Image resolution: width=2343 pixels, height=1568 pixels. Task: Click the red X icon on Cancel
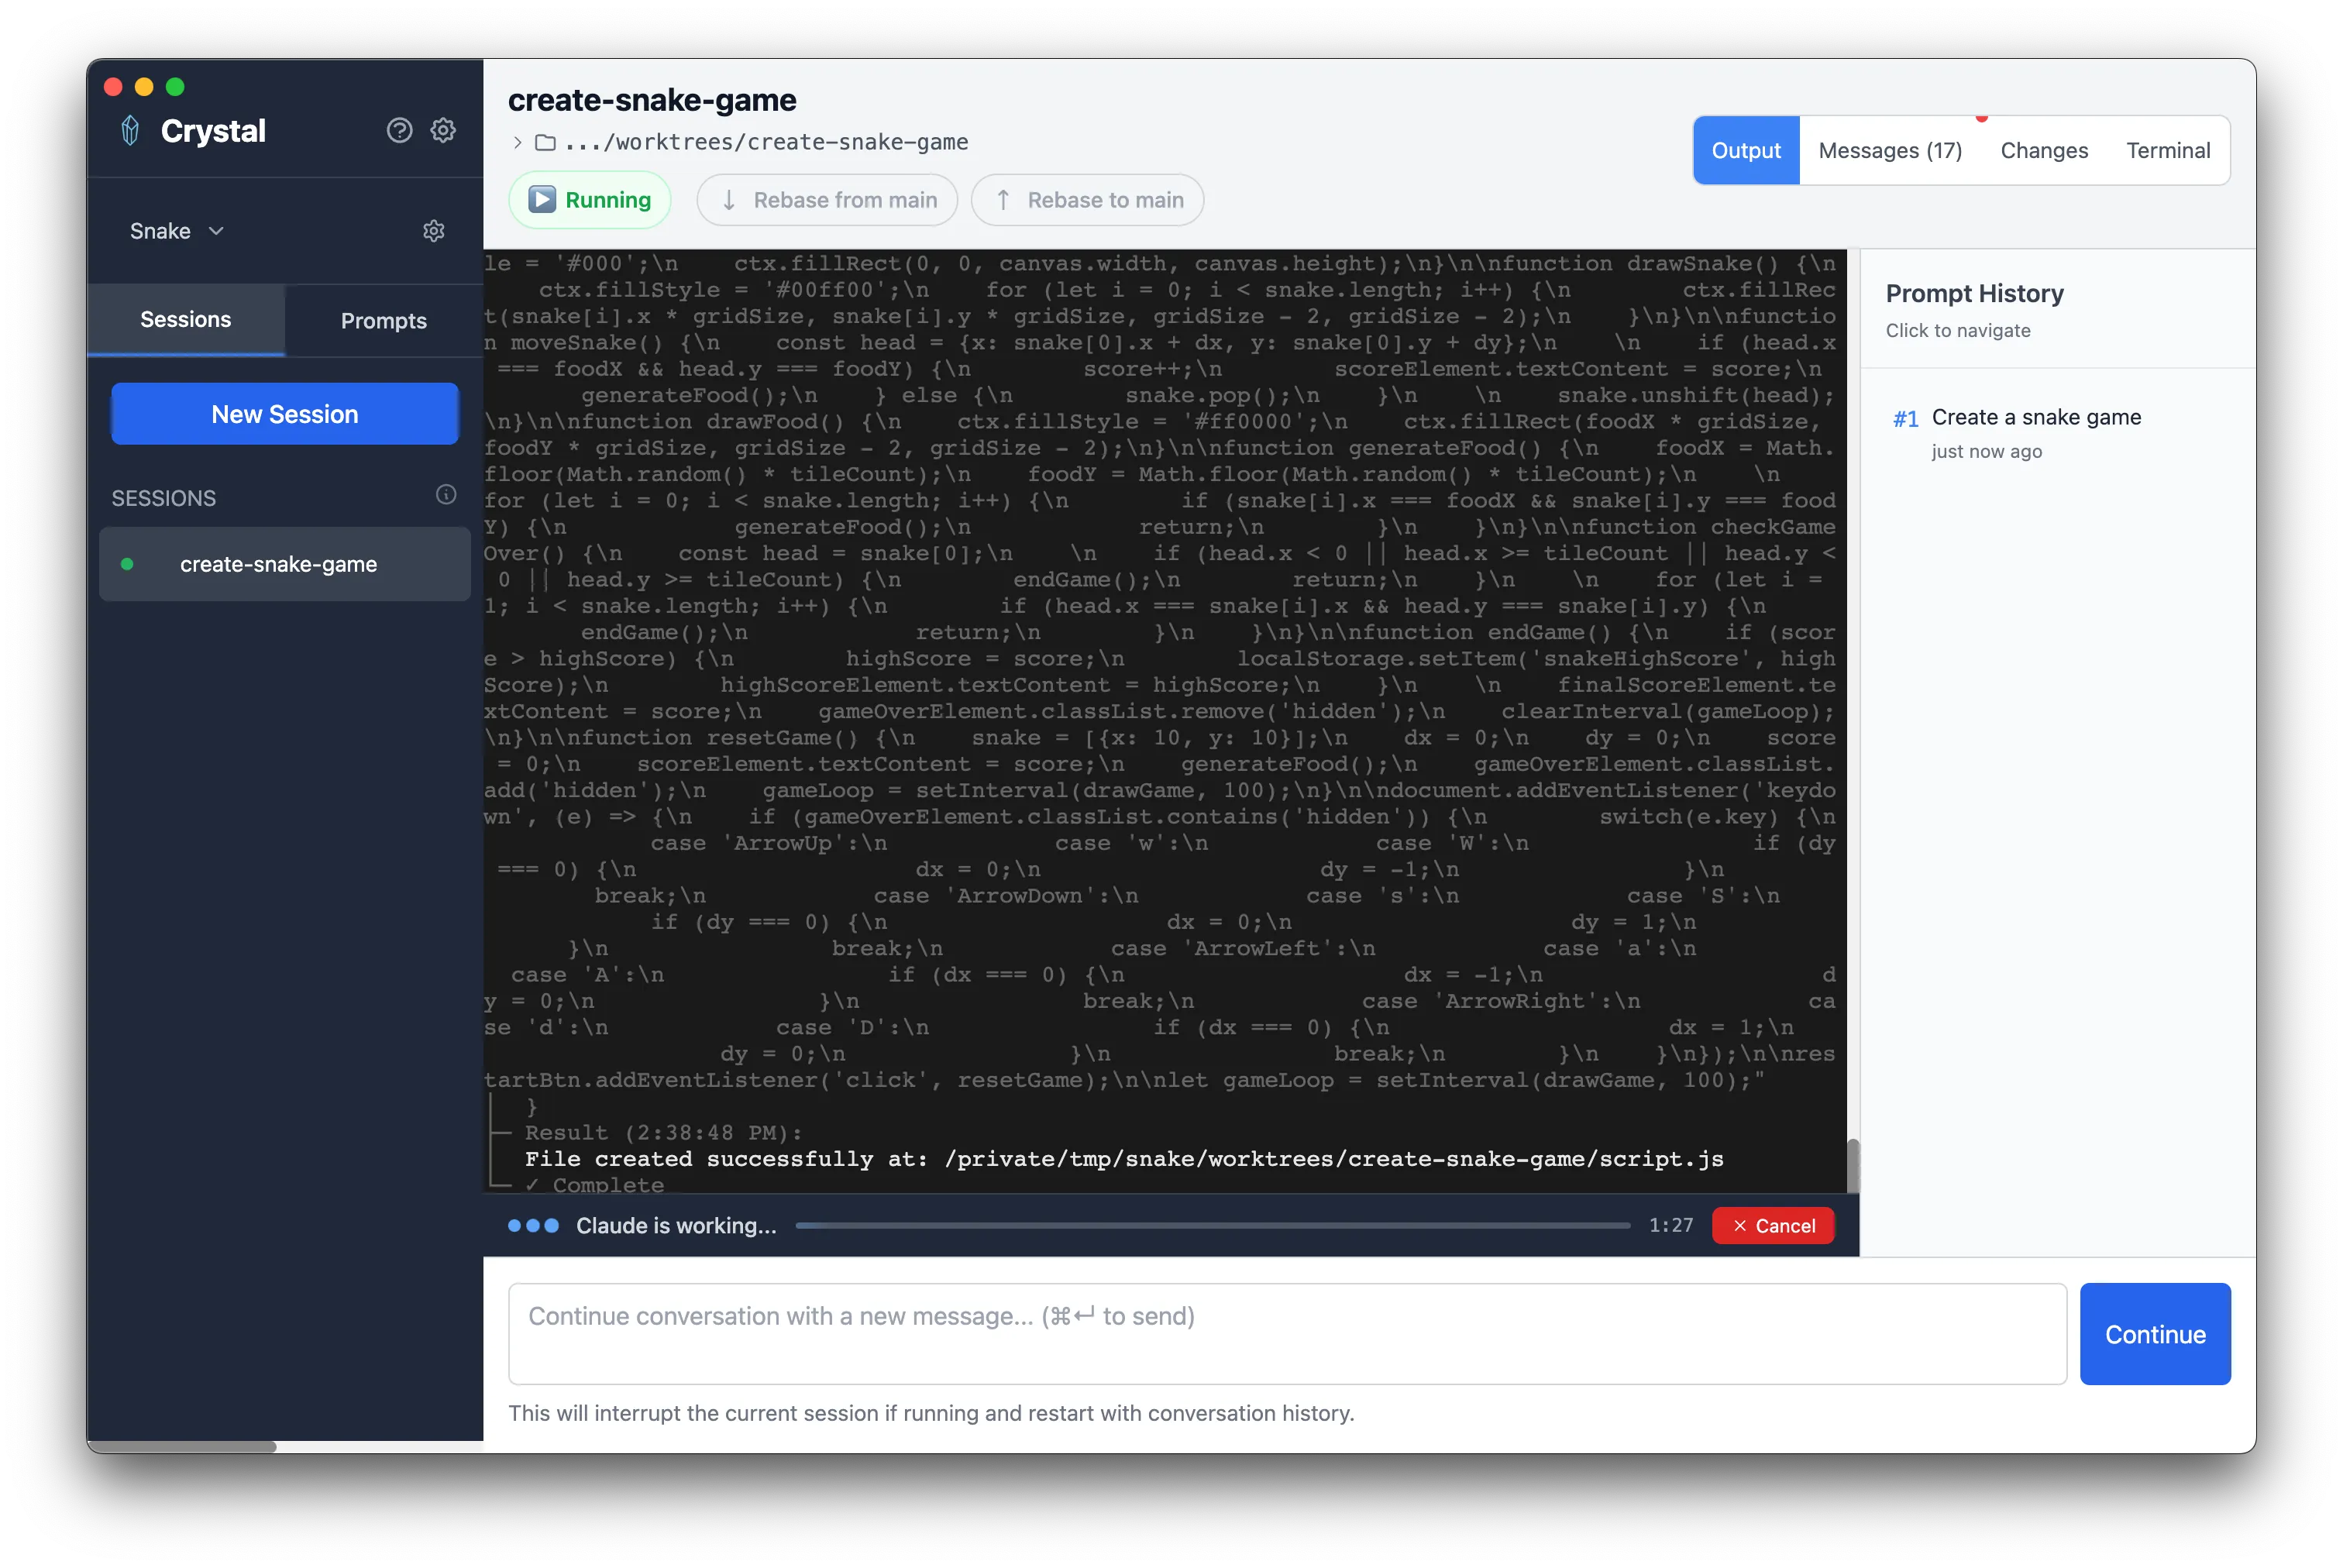(x=1740, y=1225)
